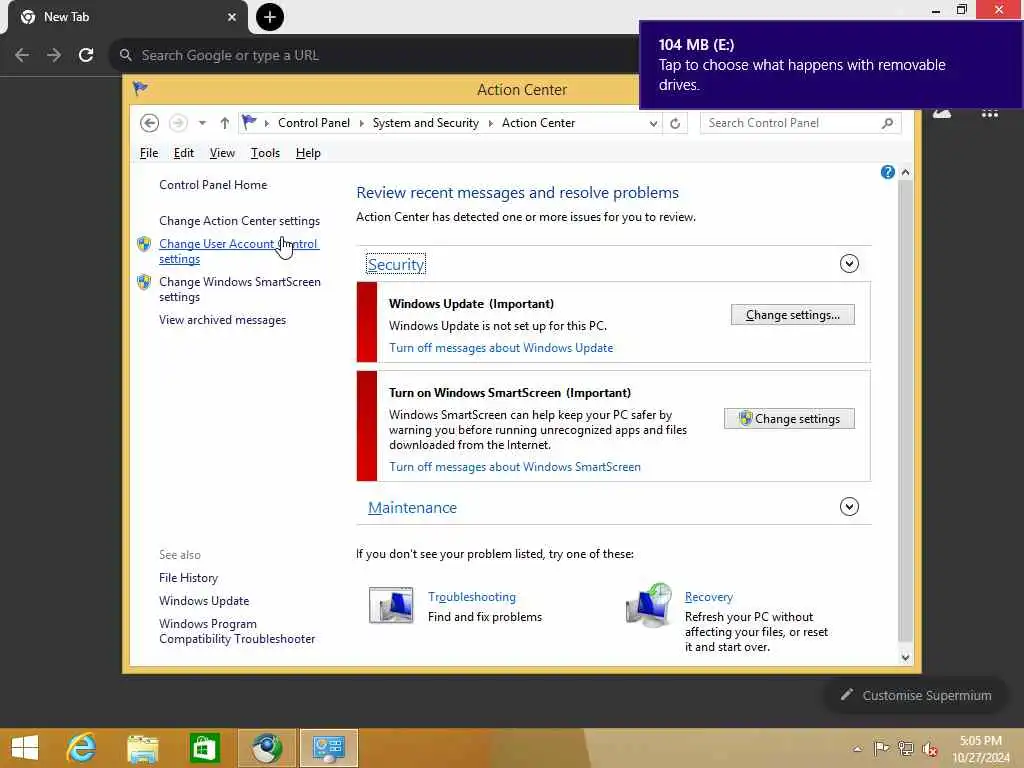Refresh the Action Center page
Viewport: 1024px width, 768px height.
click(x=675, y=123)
